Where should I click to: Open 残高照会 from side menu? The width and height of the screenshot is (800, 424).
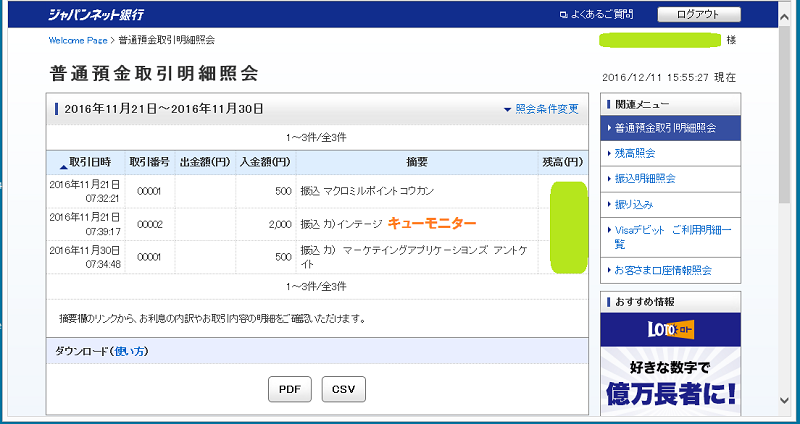(x=635, y=153)
